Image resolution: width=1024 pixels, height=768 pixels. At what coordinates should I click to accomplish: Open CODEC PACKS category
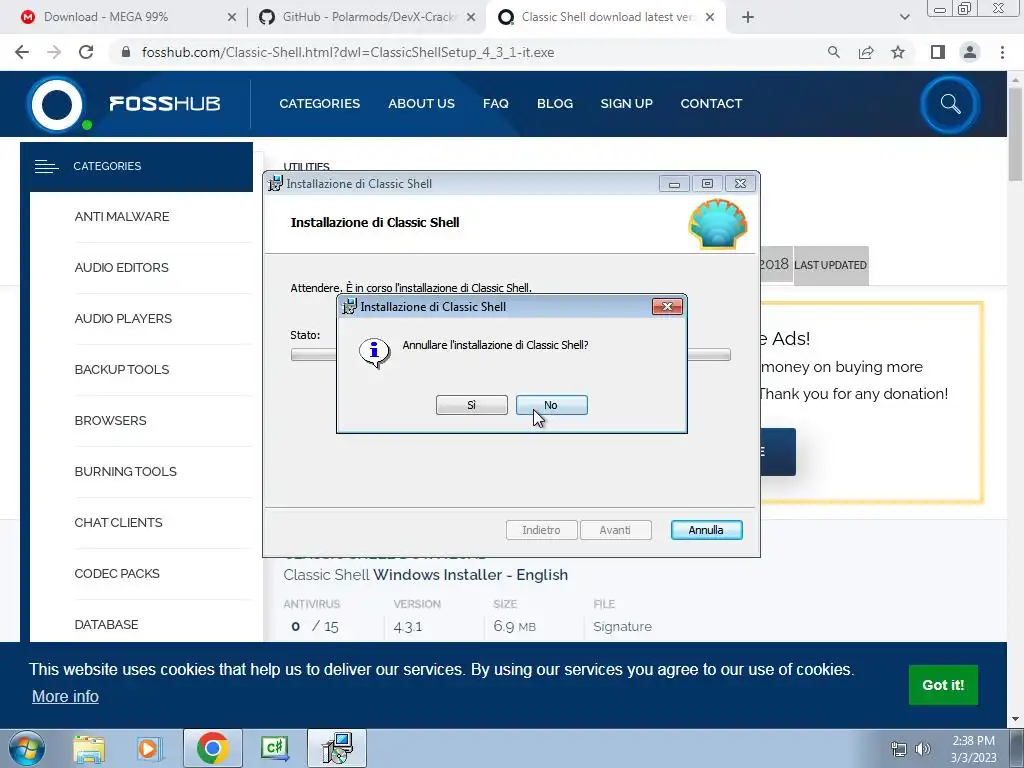117,573
